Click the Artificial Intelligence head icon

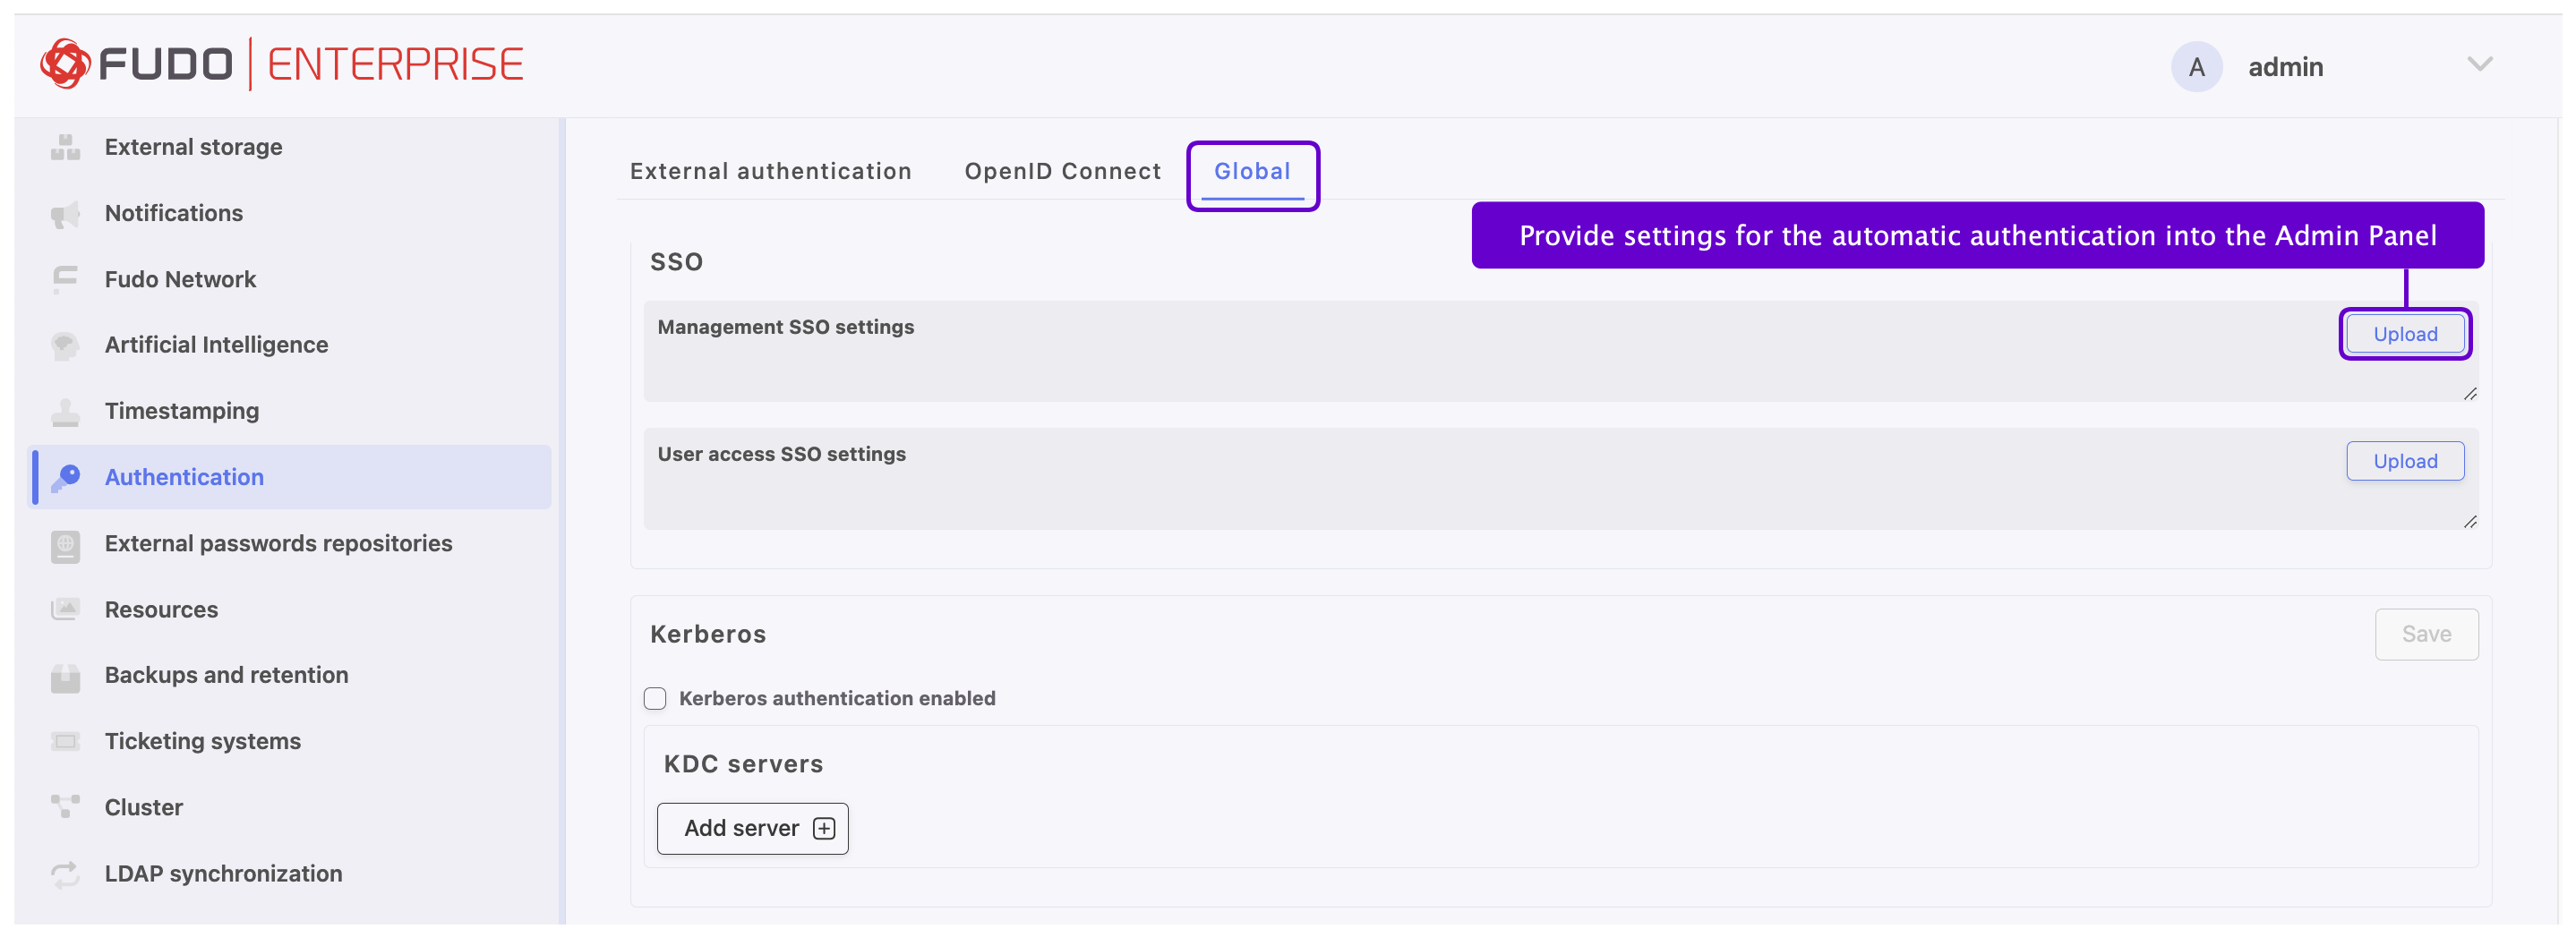[x=65, y=346]
